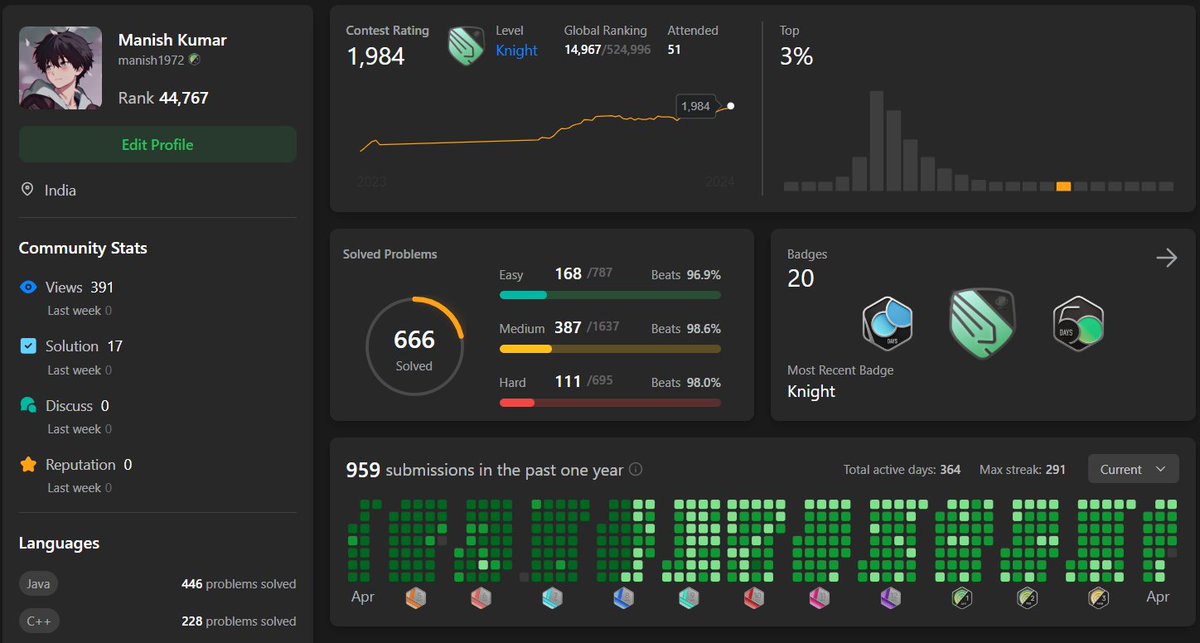Image resolution: width=1200 pixels, height=643 pixels.
Task: Click the Views 391 stat
Action: click(80, 287)
